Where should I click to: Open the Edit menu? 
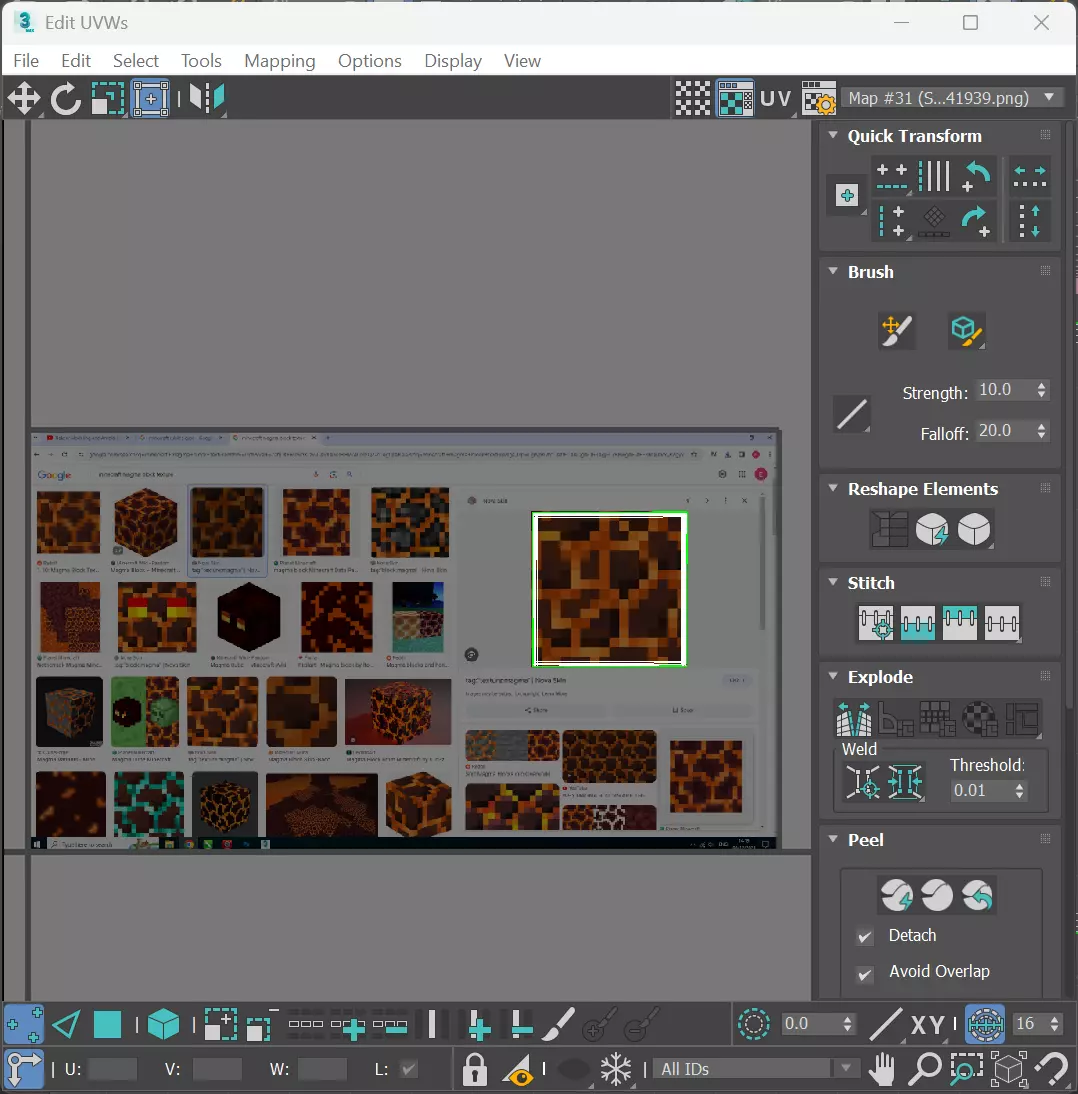75,61
